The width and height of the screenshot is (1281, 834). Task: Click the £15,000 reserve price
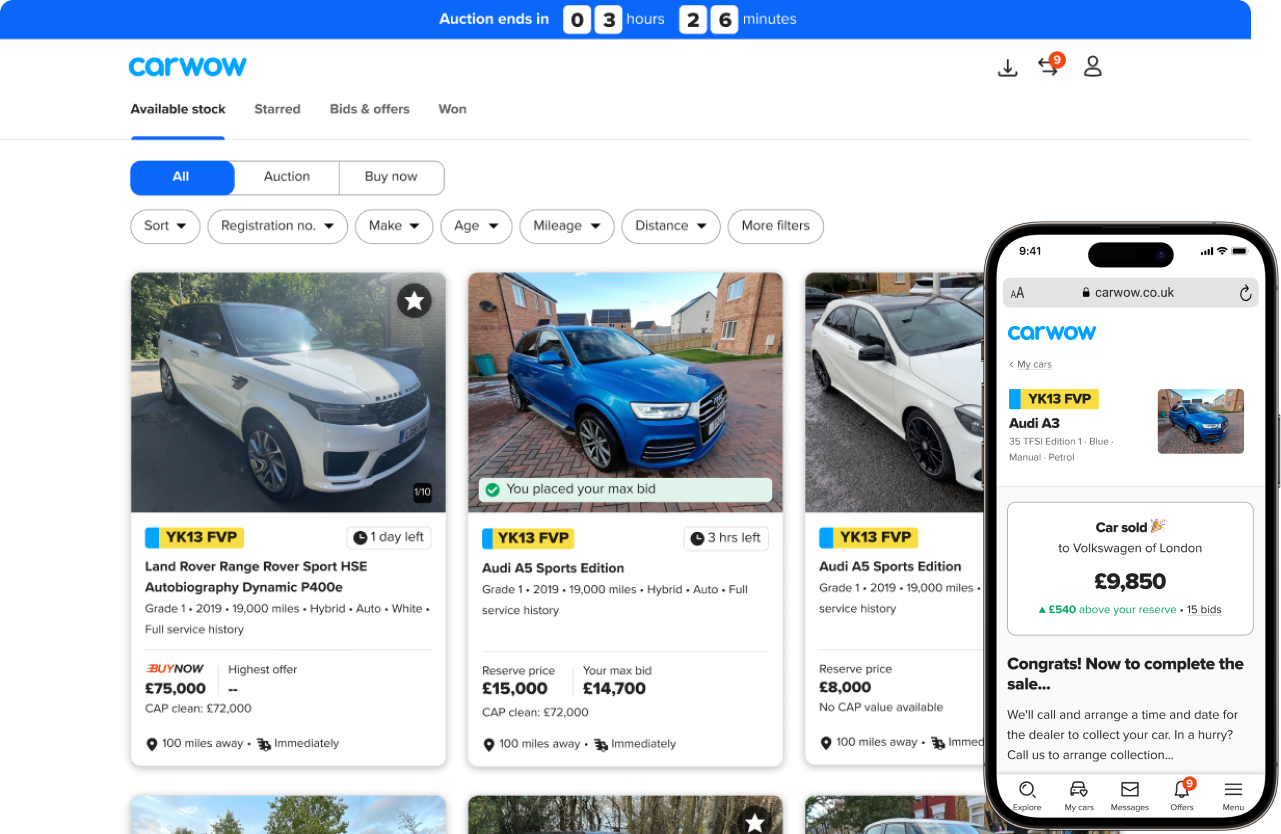pos(515,688)
